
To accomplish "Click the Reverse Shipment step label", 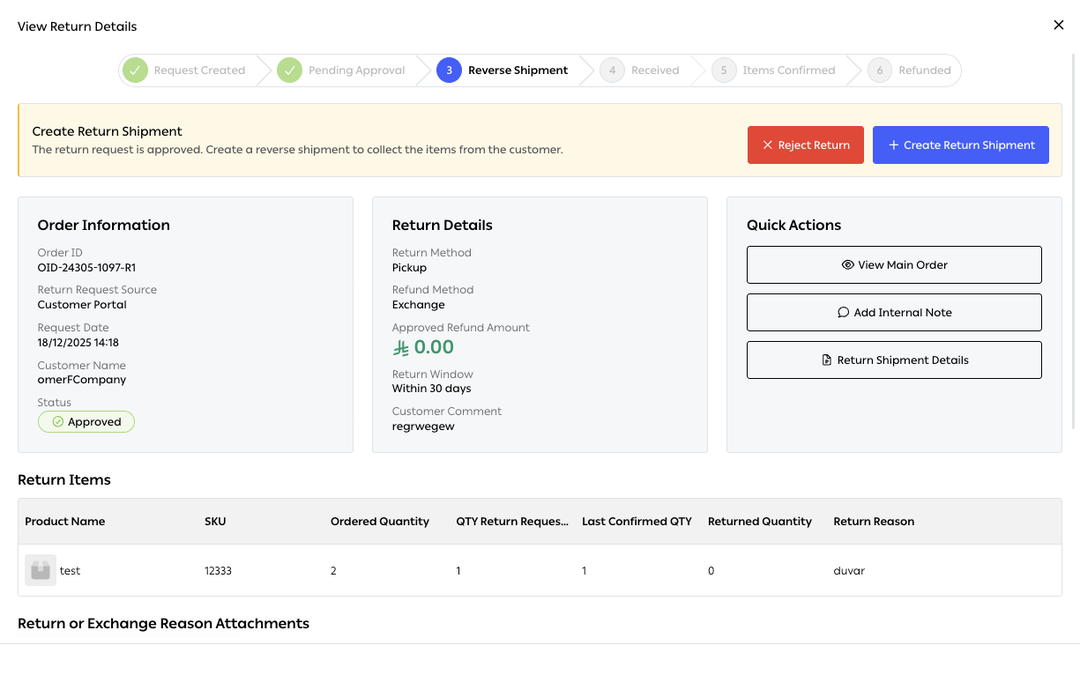I will 518,70.
